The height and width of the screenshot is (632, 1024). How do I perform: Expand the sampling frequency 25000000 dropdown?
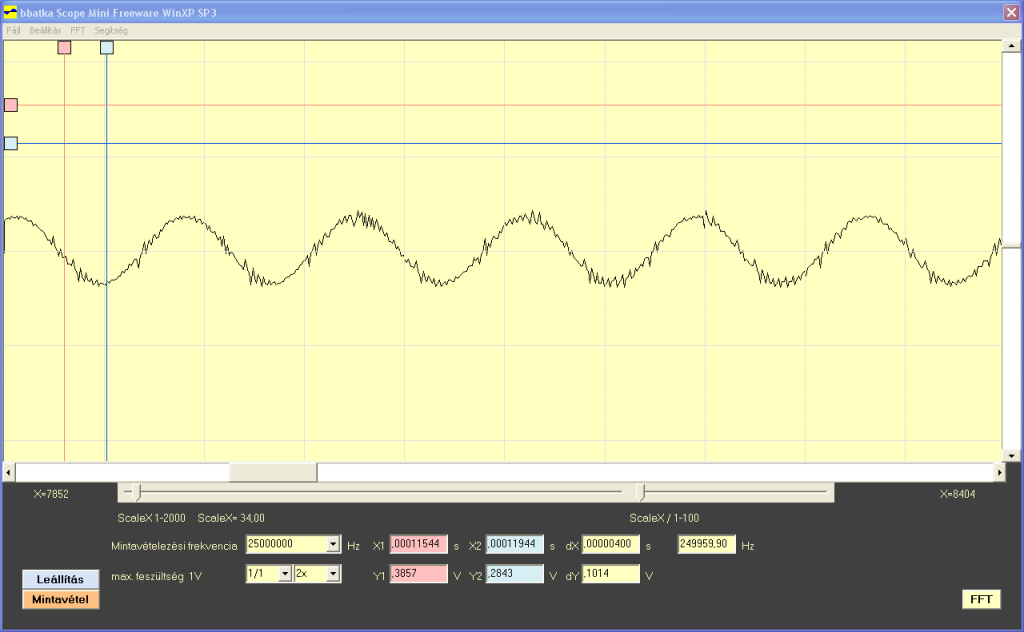pyautogui.click(x=333, y=545)
